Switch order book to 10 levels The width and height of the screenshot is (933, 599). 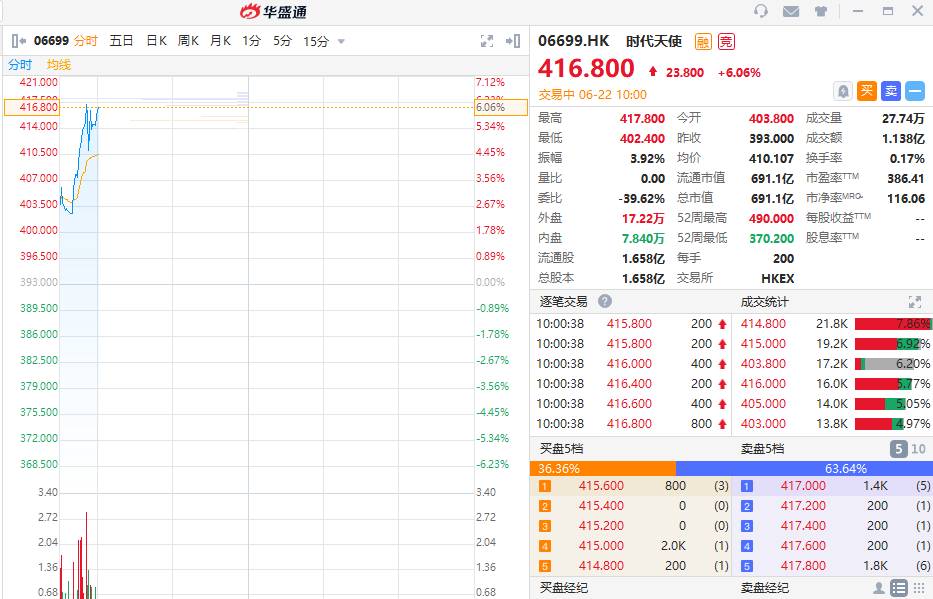918,449
